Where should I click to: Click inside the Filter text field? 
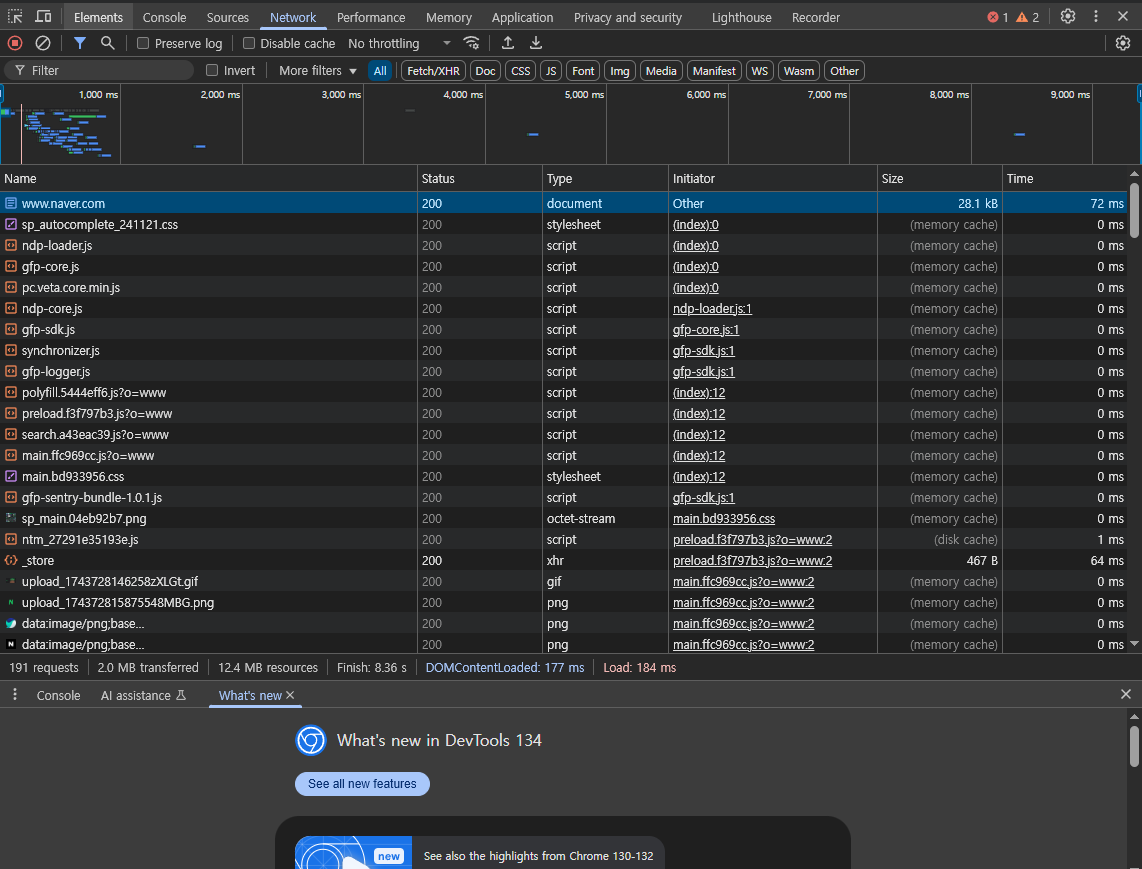[100, 70]
